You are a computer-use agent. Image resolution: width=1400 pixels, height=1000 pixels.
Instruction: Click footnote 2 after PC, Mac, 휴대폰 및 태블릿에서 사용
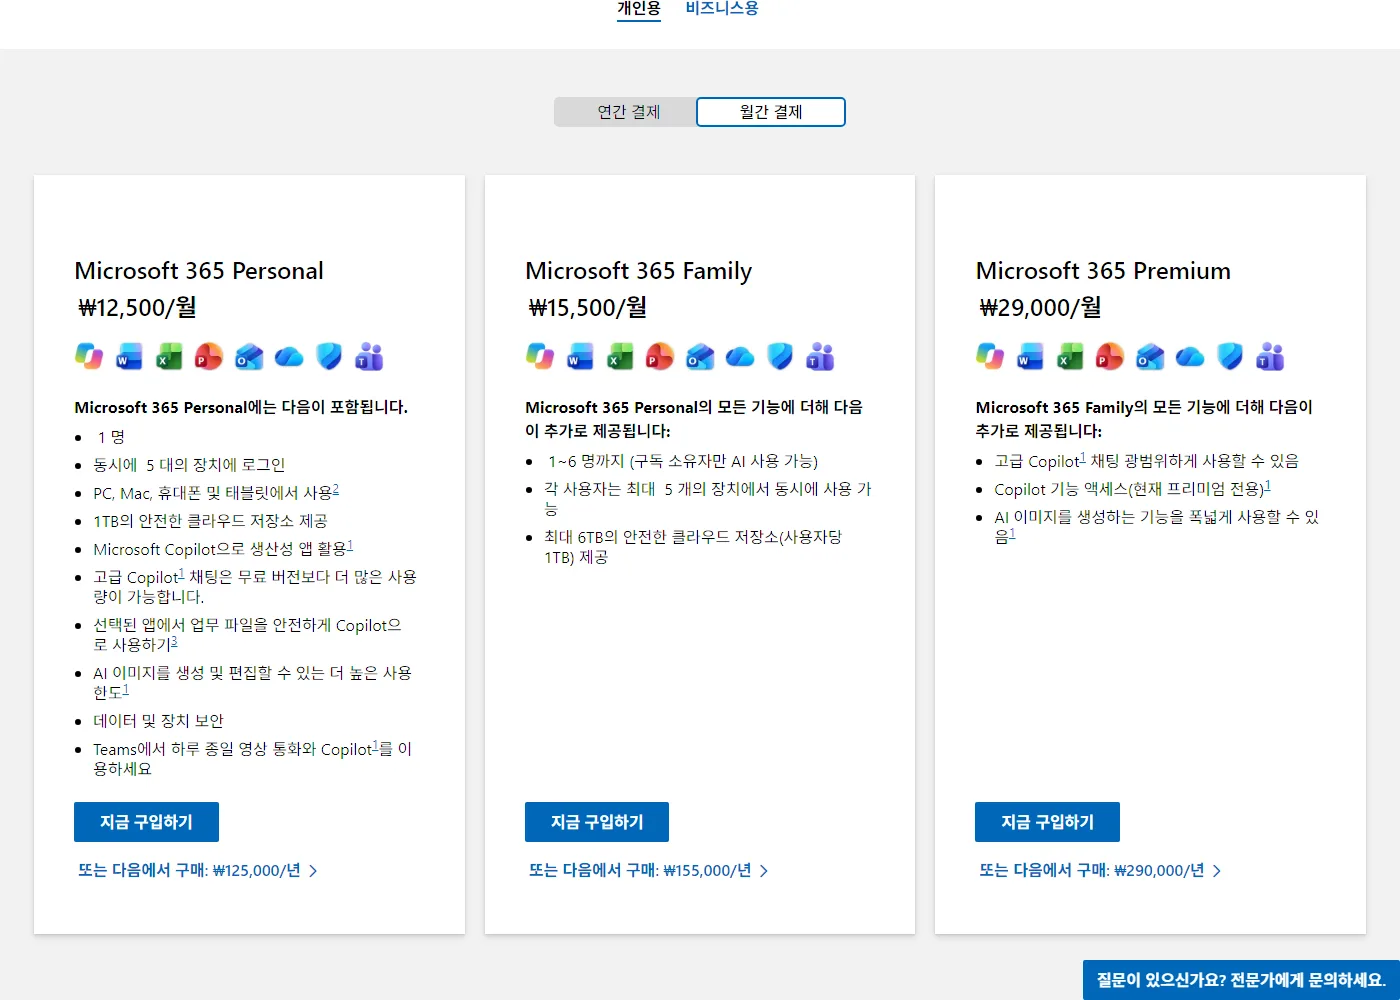pos(336,489)
